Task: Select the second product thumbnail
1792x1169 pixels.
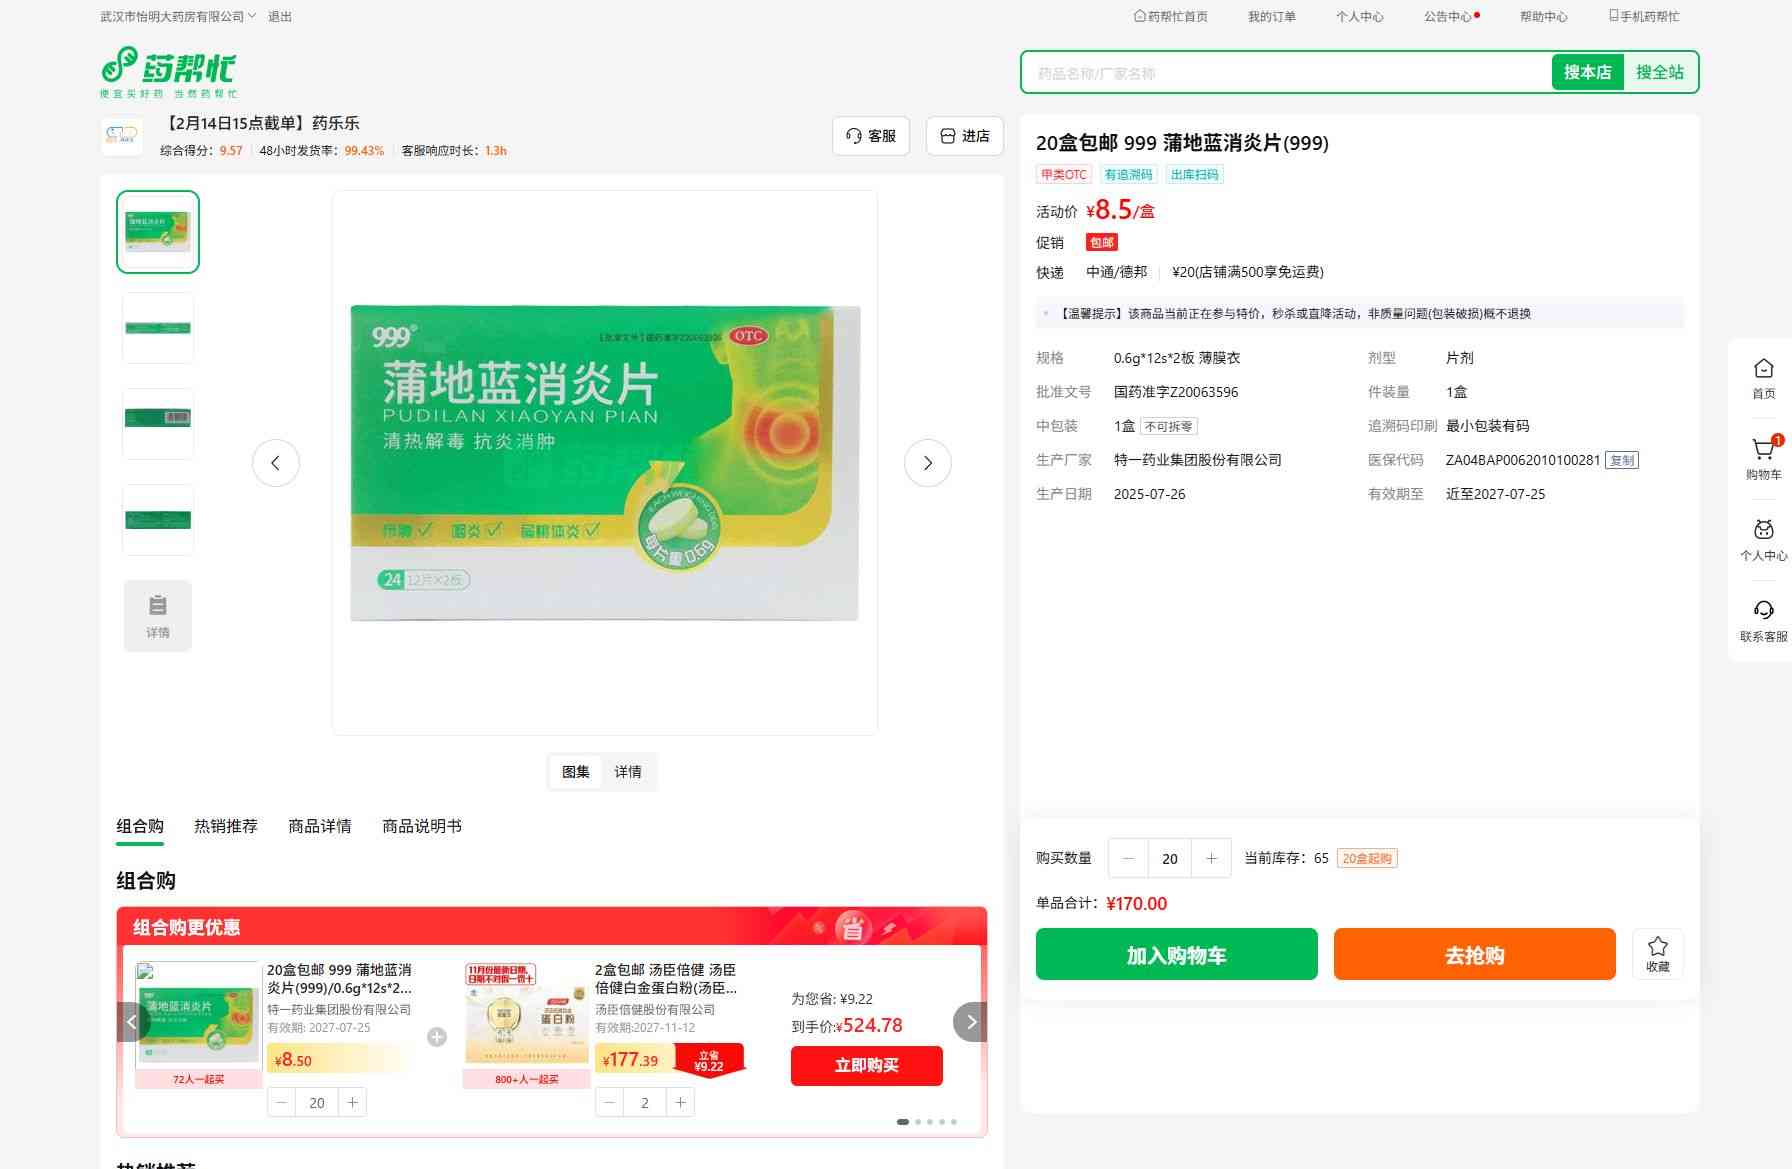Action: 158,328
